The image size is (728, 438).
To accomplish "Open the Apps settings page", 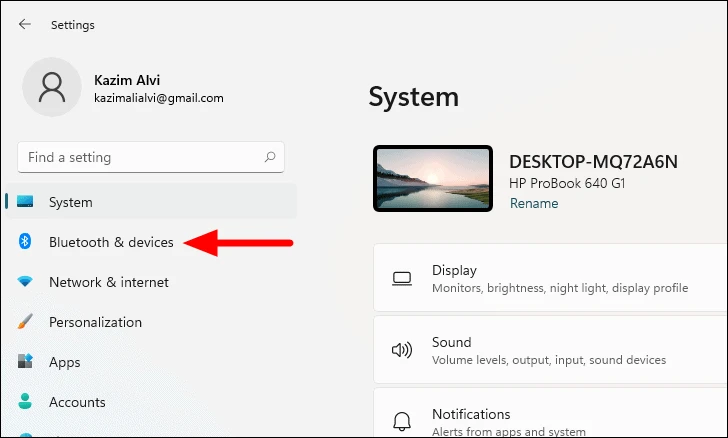I will pos(151,362).
